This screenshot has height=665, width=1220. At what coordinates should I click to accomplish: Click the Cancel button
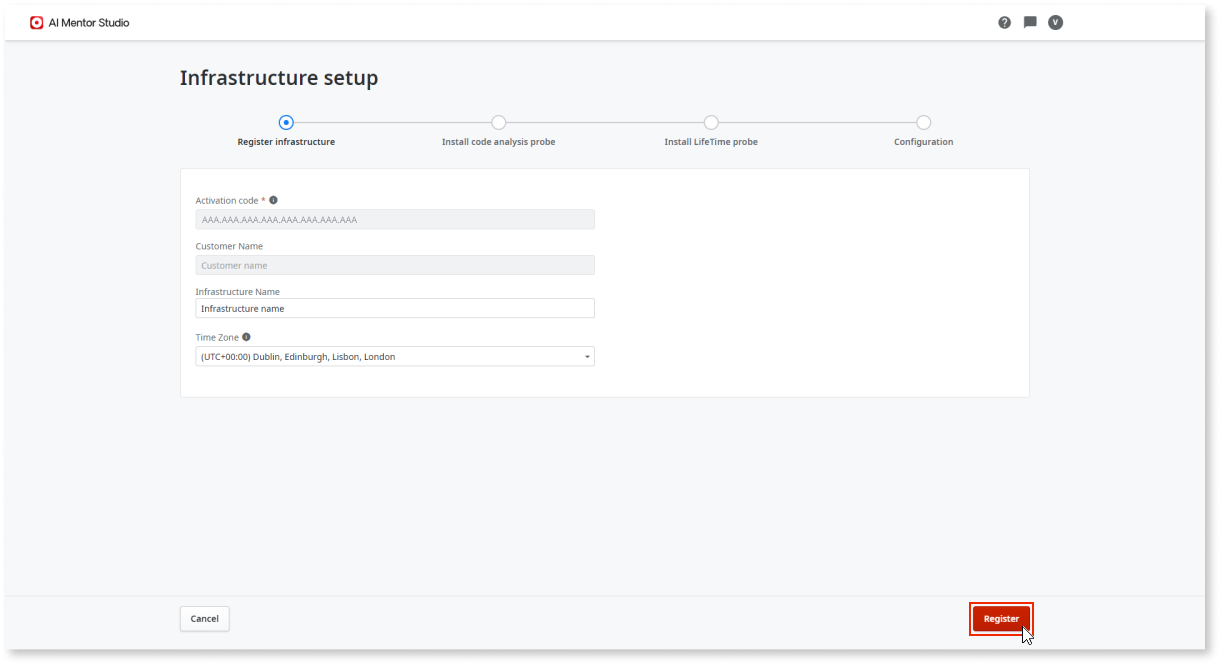click(204, 618)
